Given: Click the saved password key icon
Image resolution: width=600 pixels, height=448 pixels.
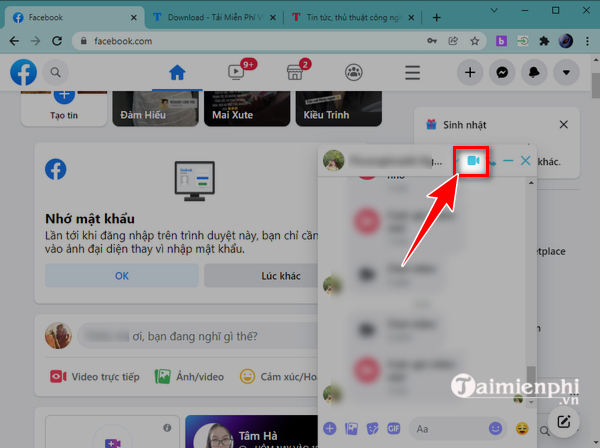Looking at the screenshot, I should [x=432, y=41].
